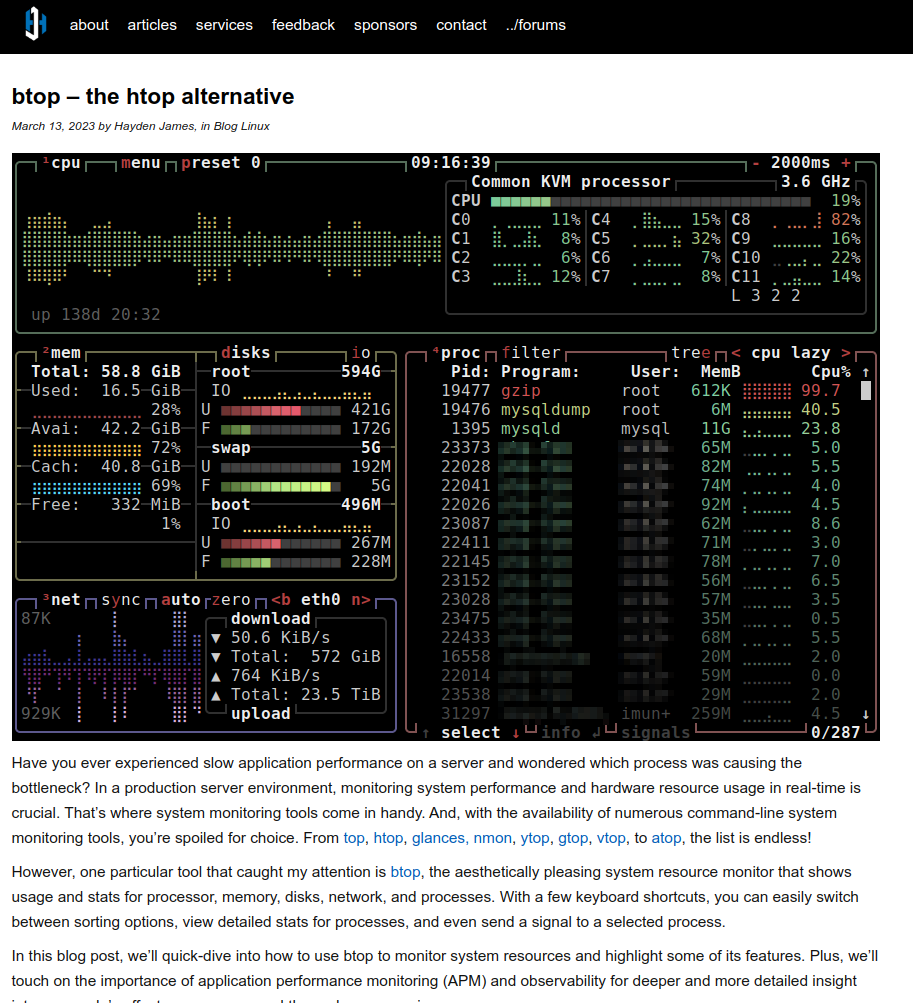Follow the htop link
913x1003 pixels.
388,838
